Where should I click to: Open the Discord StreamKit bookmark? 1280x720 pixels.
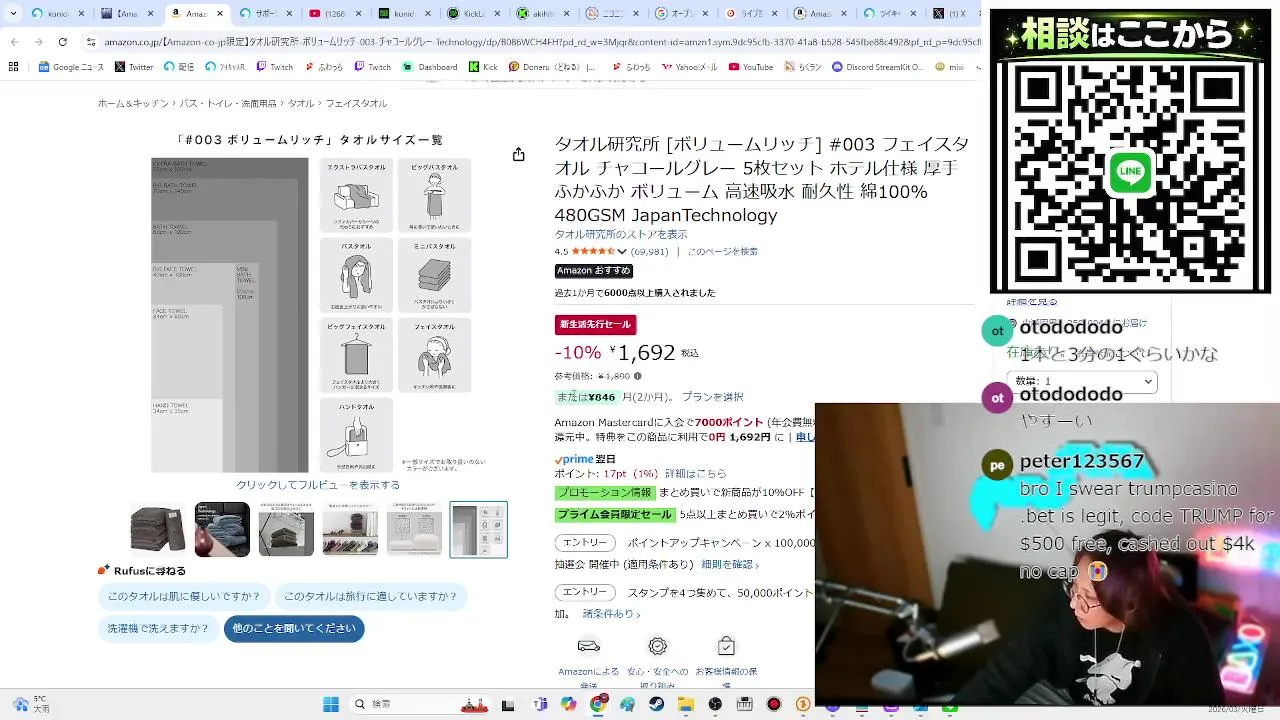(x=878, y=67)
